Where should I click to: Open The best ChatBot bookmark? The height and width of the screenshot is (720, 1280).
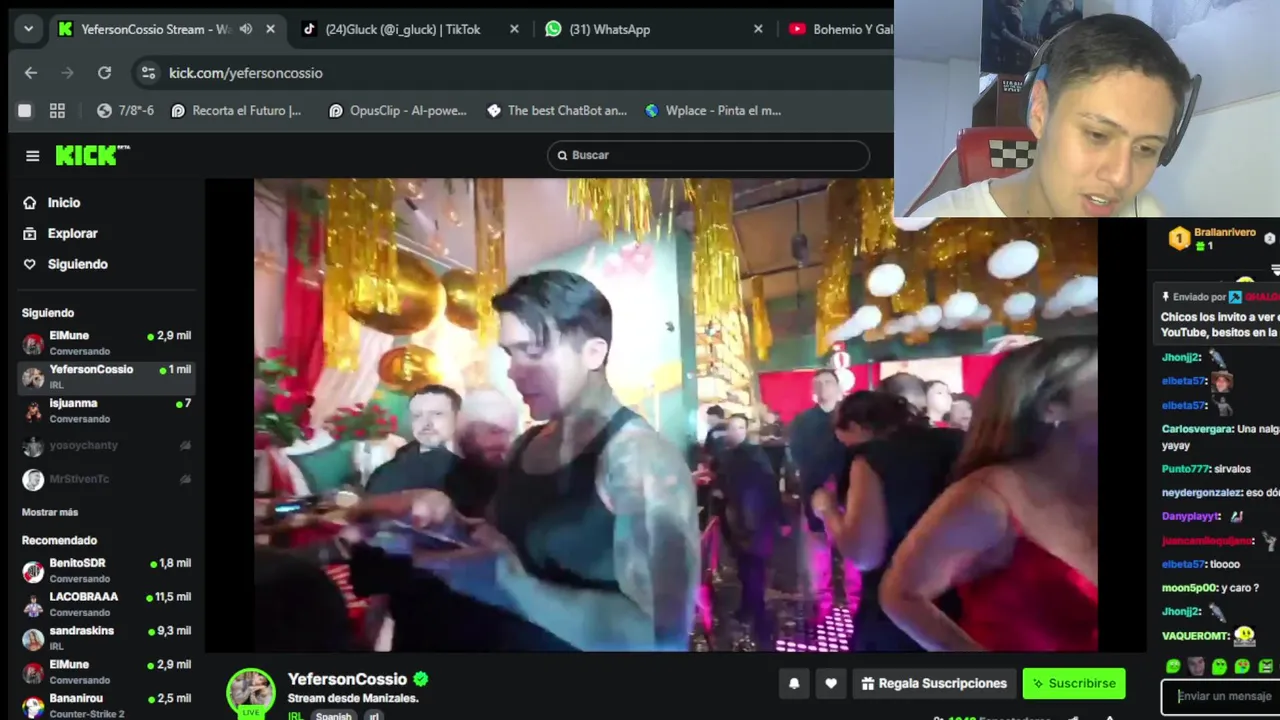[557, 111]
